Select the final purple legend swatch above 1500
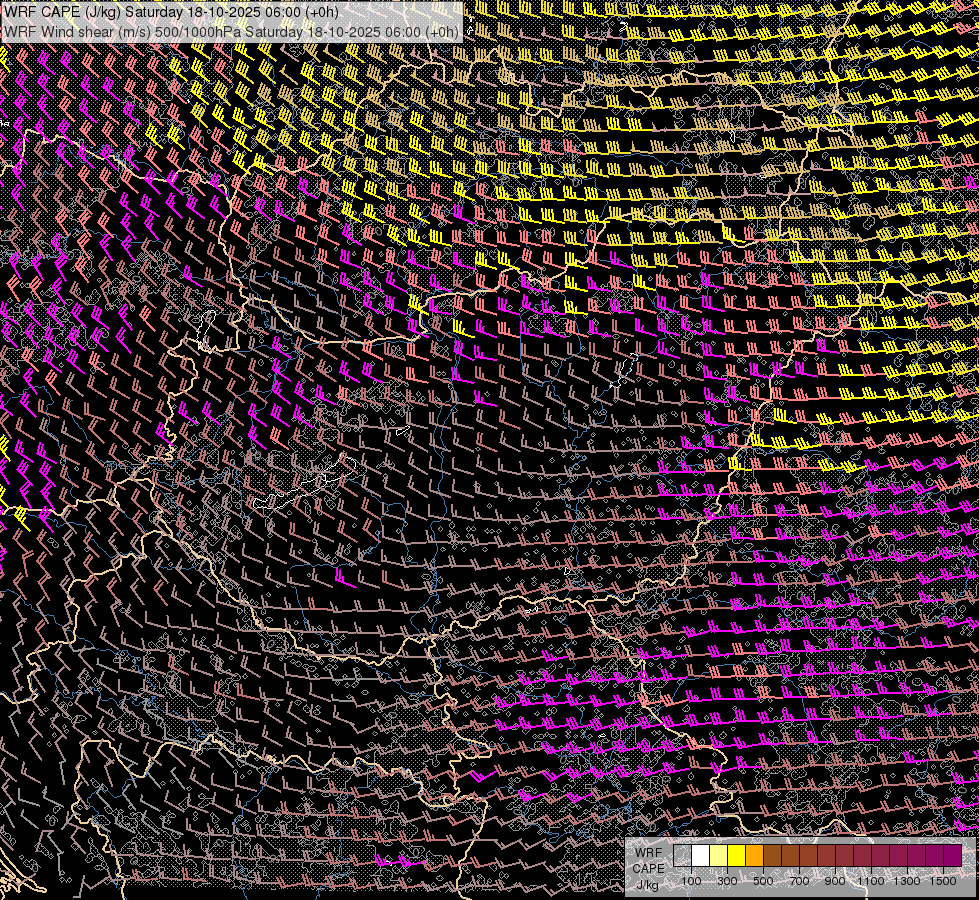 (953, 856)
